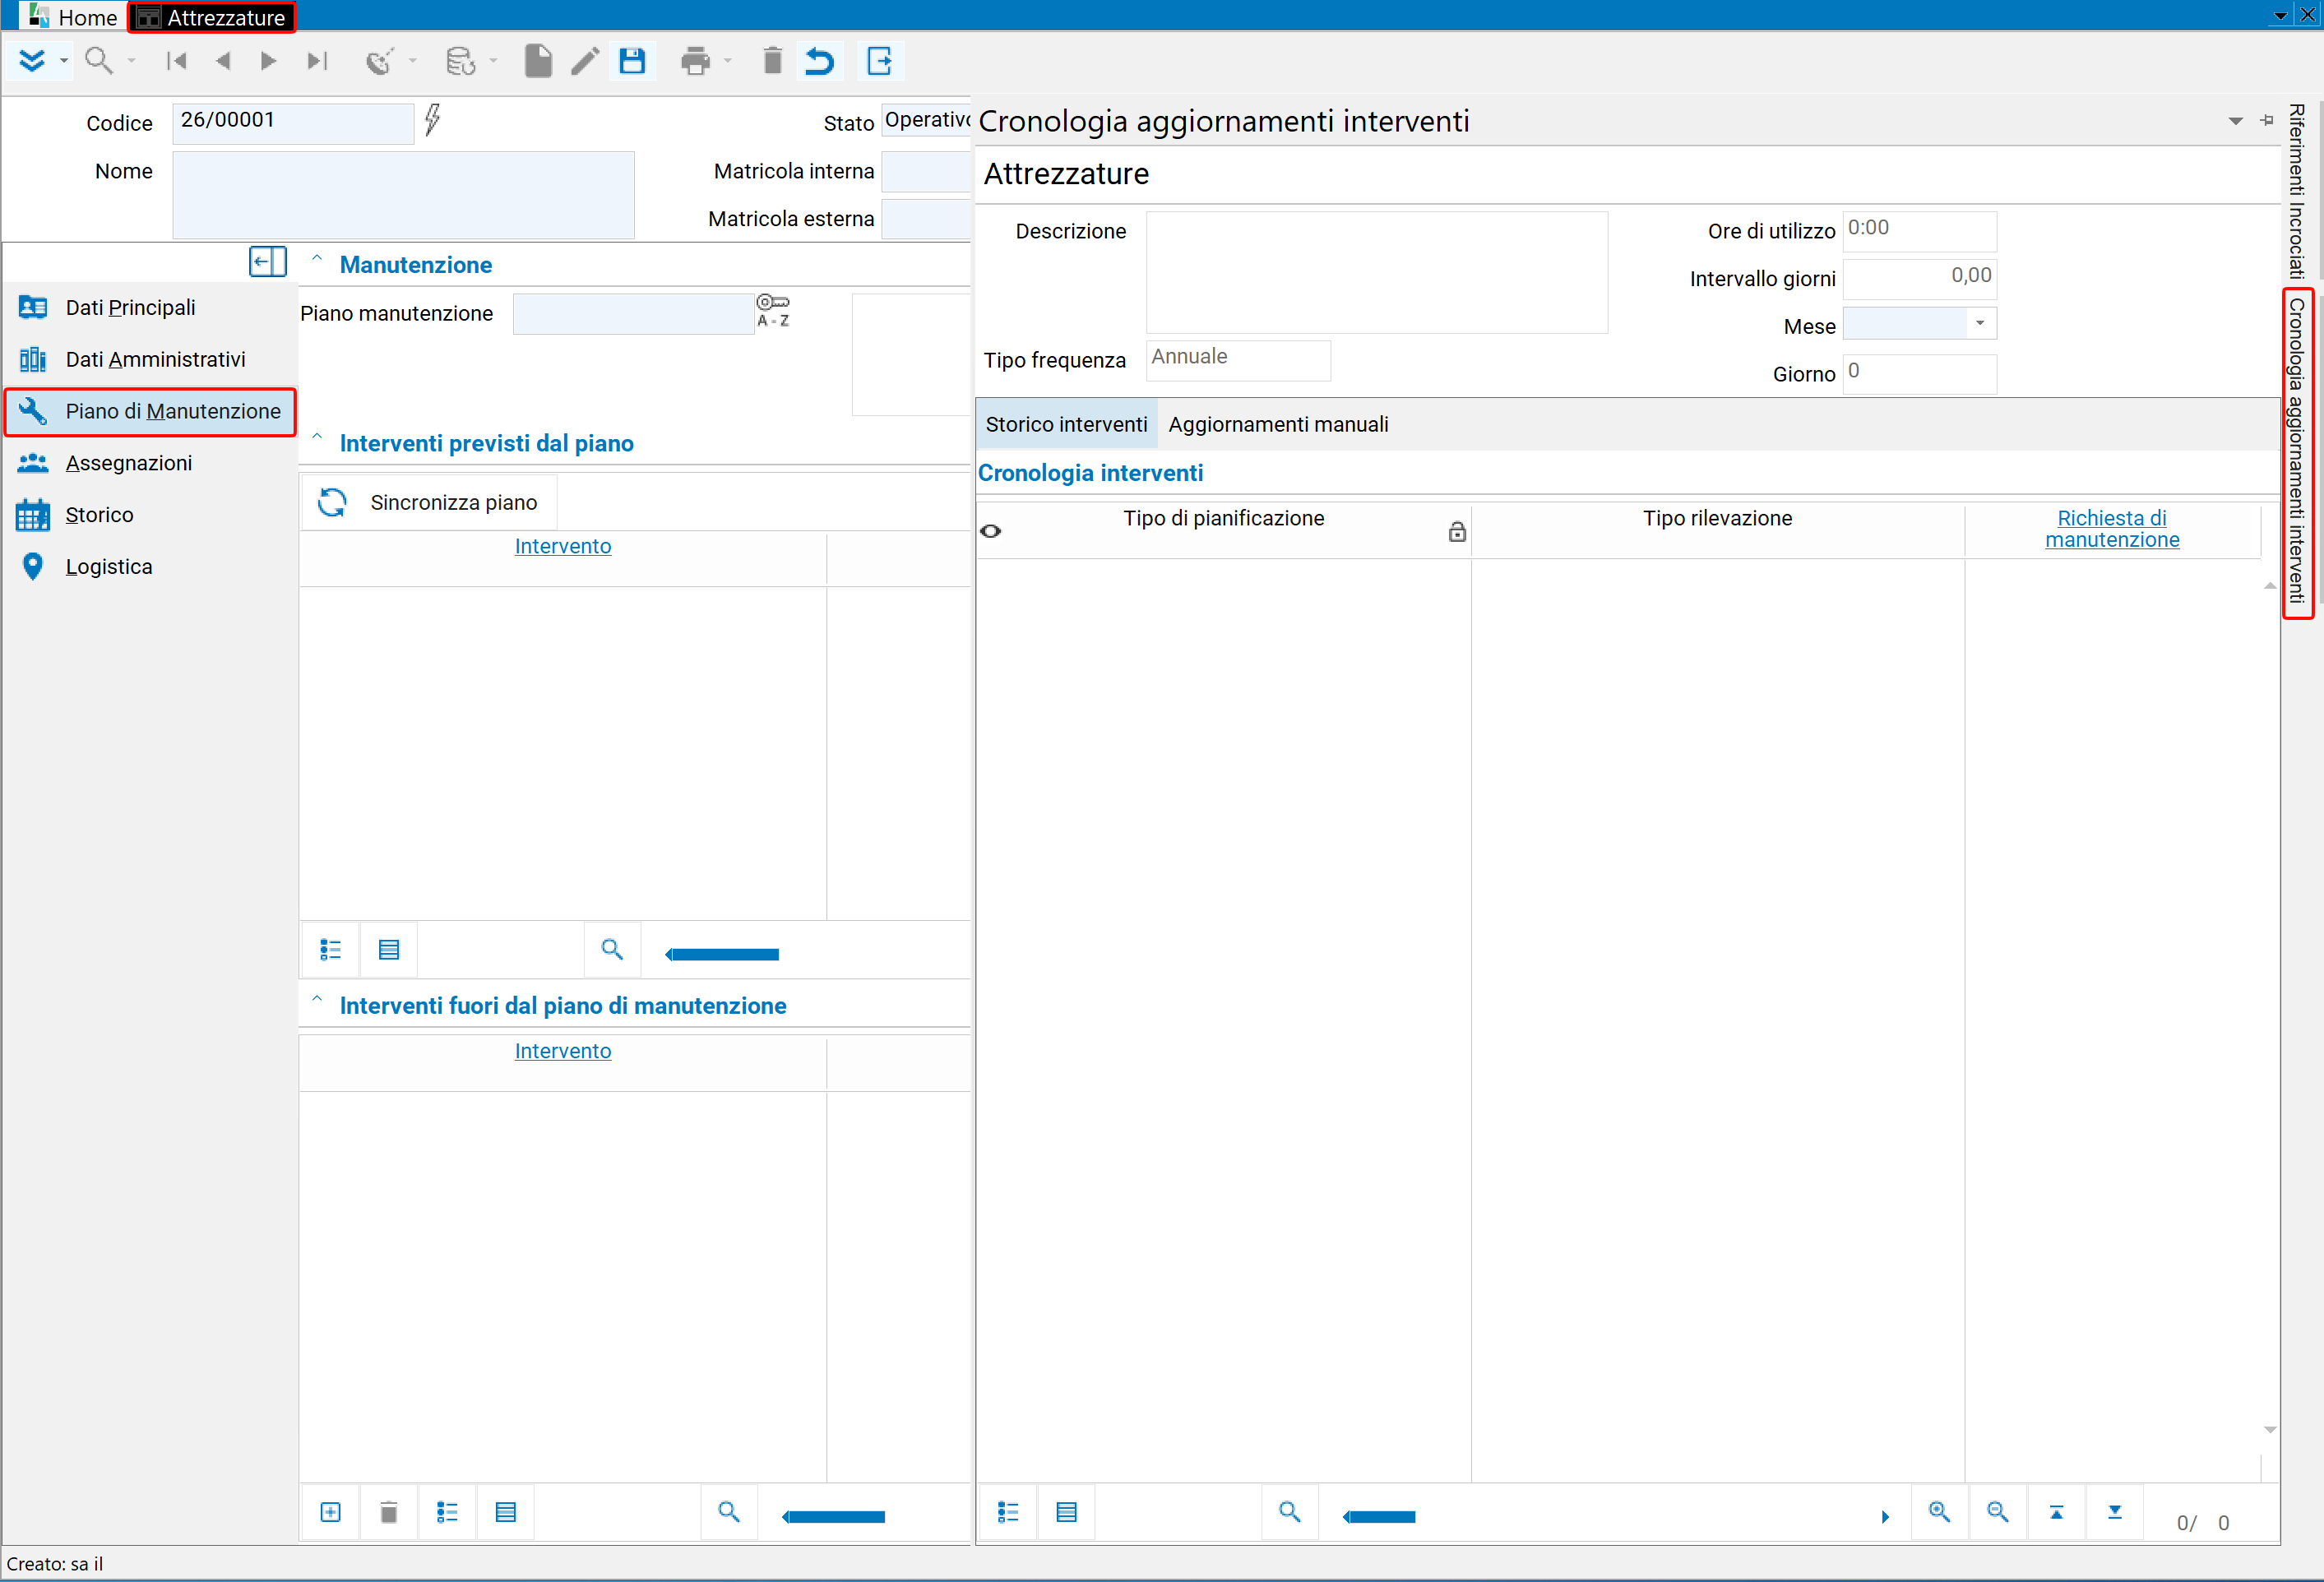2324x1582 pixels.
Task: Collapse the left navigation panel icon
Action: (x=268, y=262)
